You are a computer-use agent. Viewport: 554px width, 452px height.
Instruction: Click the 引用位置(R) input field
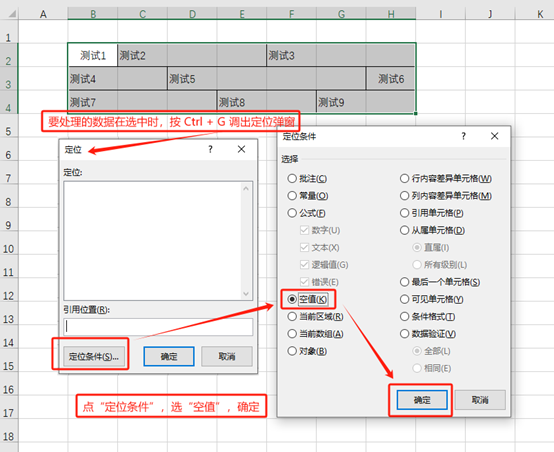tap(158, 327)
